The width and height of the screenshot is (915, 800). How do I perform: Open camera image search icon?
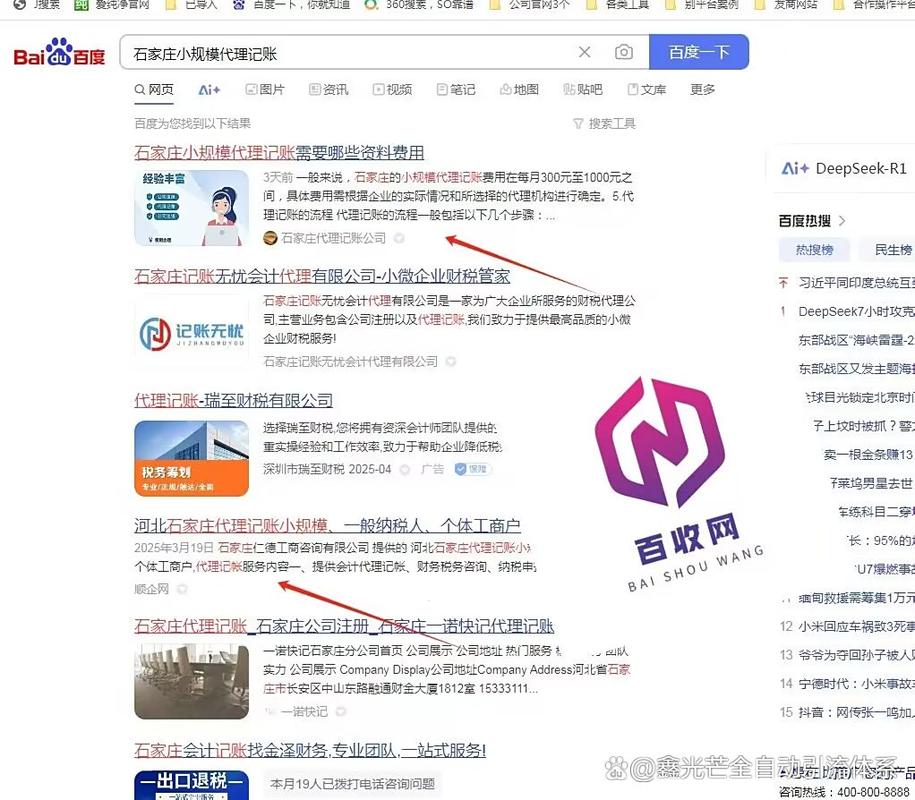[x=623, y=53]
